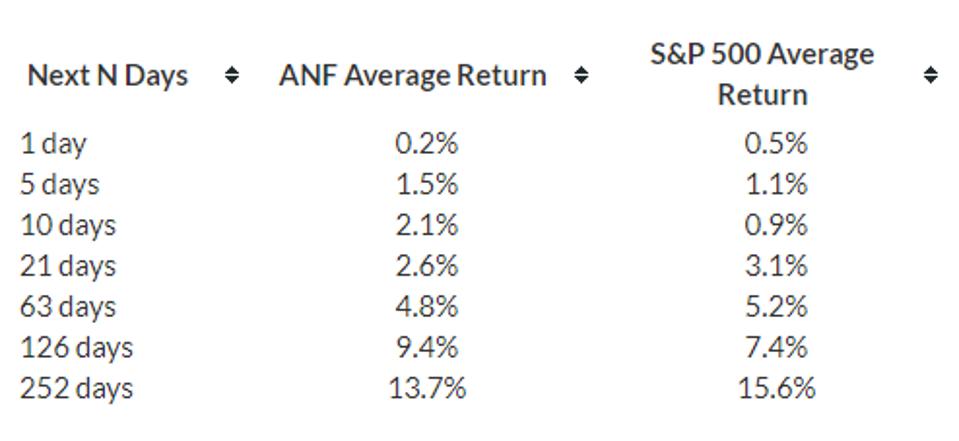Click the ANF return value 4.8%
Viewport: 959px width, 441px height.
(427, 307)
